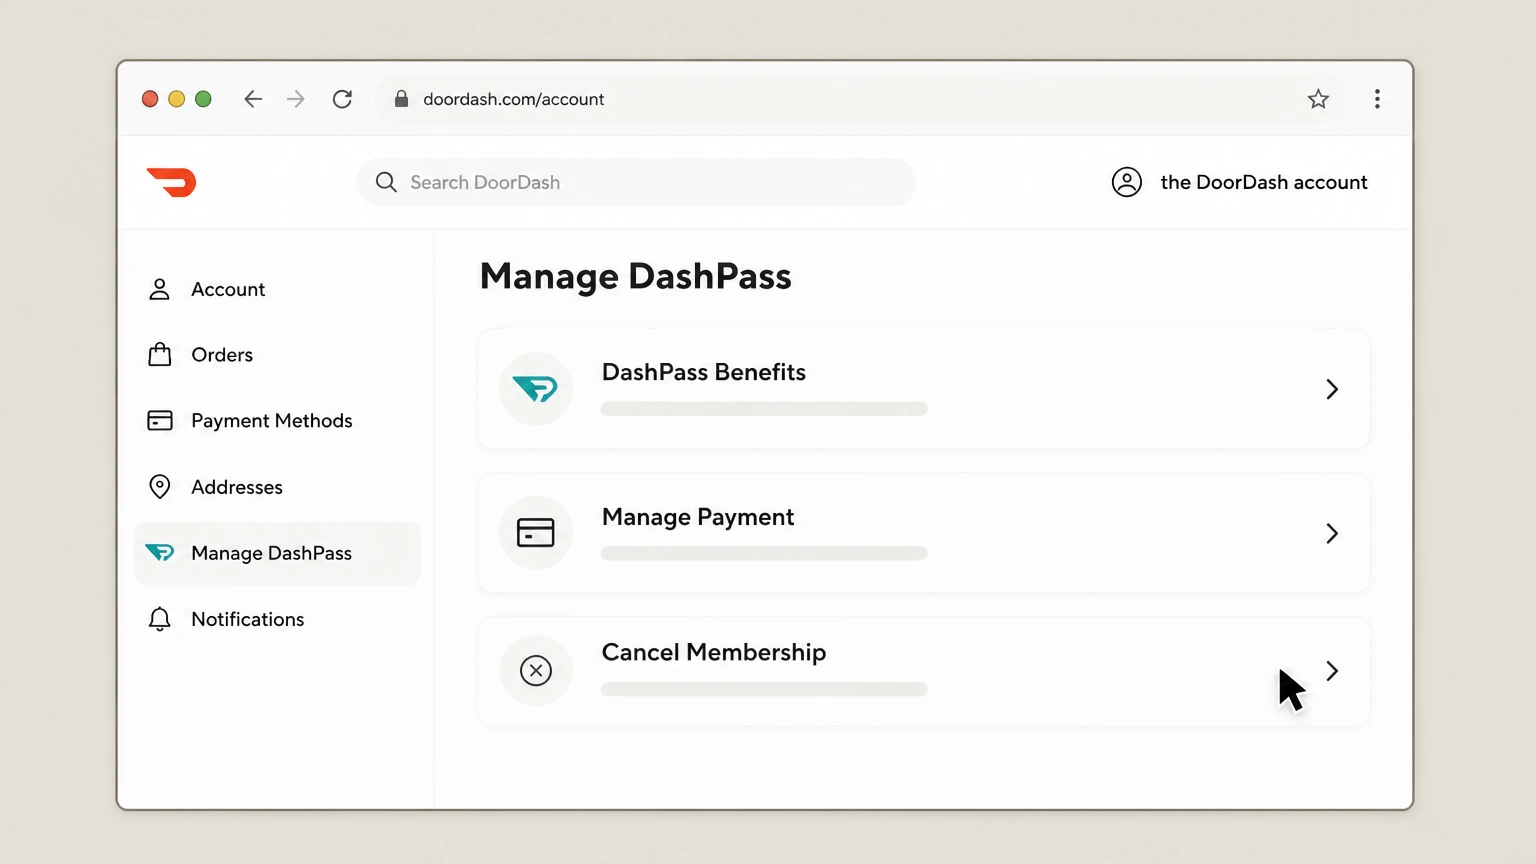Click the red DoorDash logo
The image size is (1536, 864).
[x=172, y=182]
